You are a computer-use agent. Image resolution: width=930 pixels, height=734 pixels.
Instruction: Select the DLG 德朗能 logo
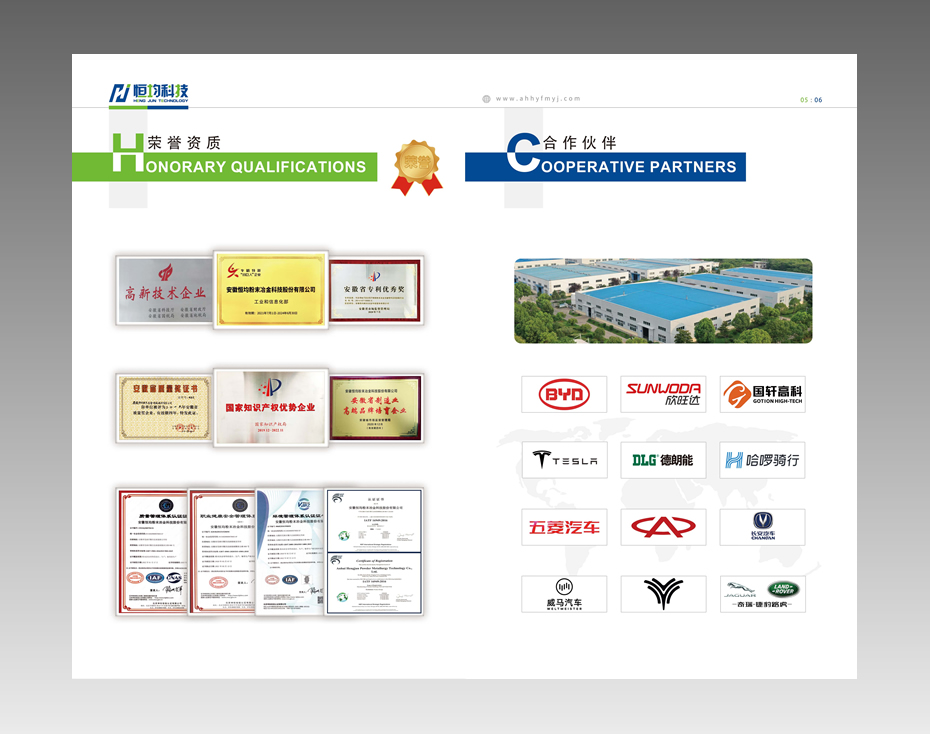pos(663,460)
